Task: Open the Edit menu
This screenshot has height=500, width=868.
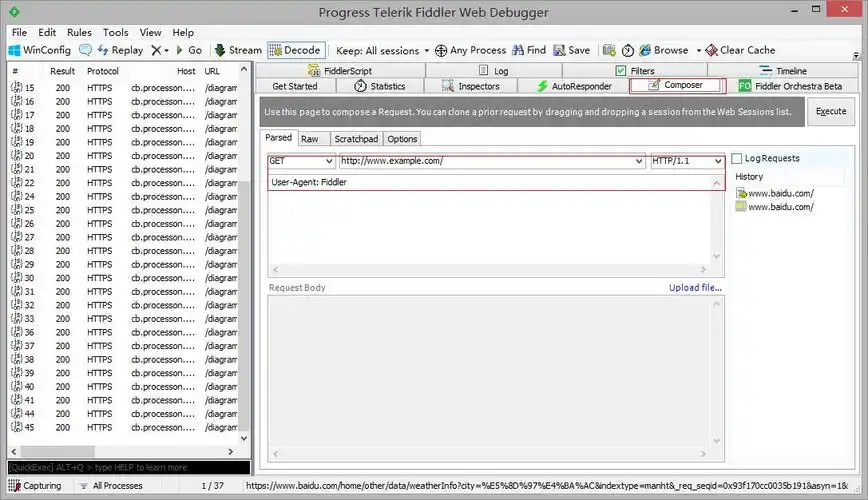Action: tap(47, 33)
